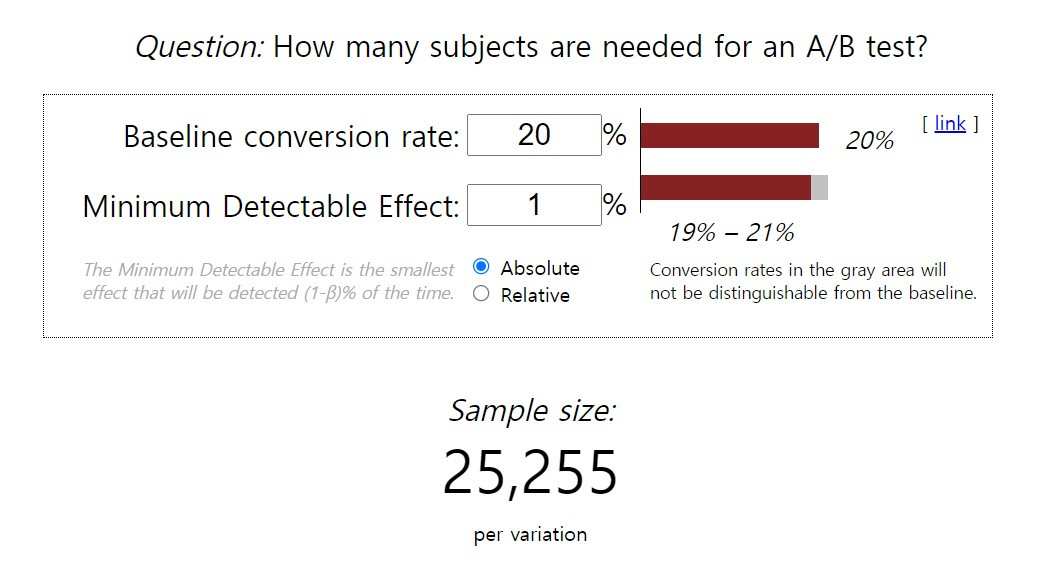Viewport: 1048px width, 561px height.
Task: Click the italic 20% bar label
Action: 870,140
